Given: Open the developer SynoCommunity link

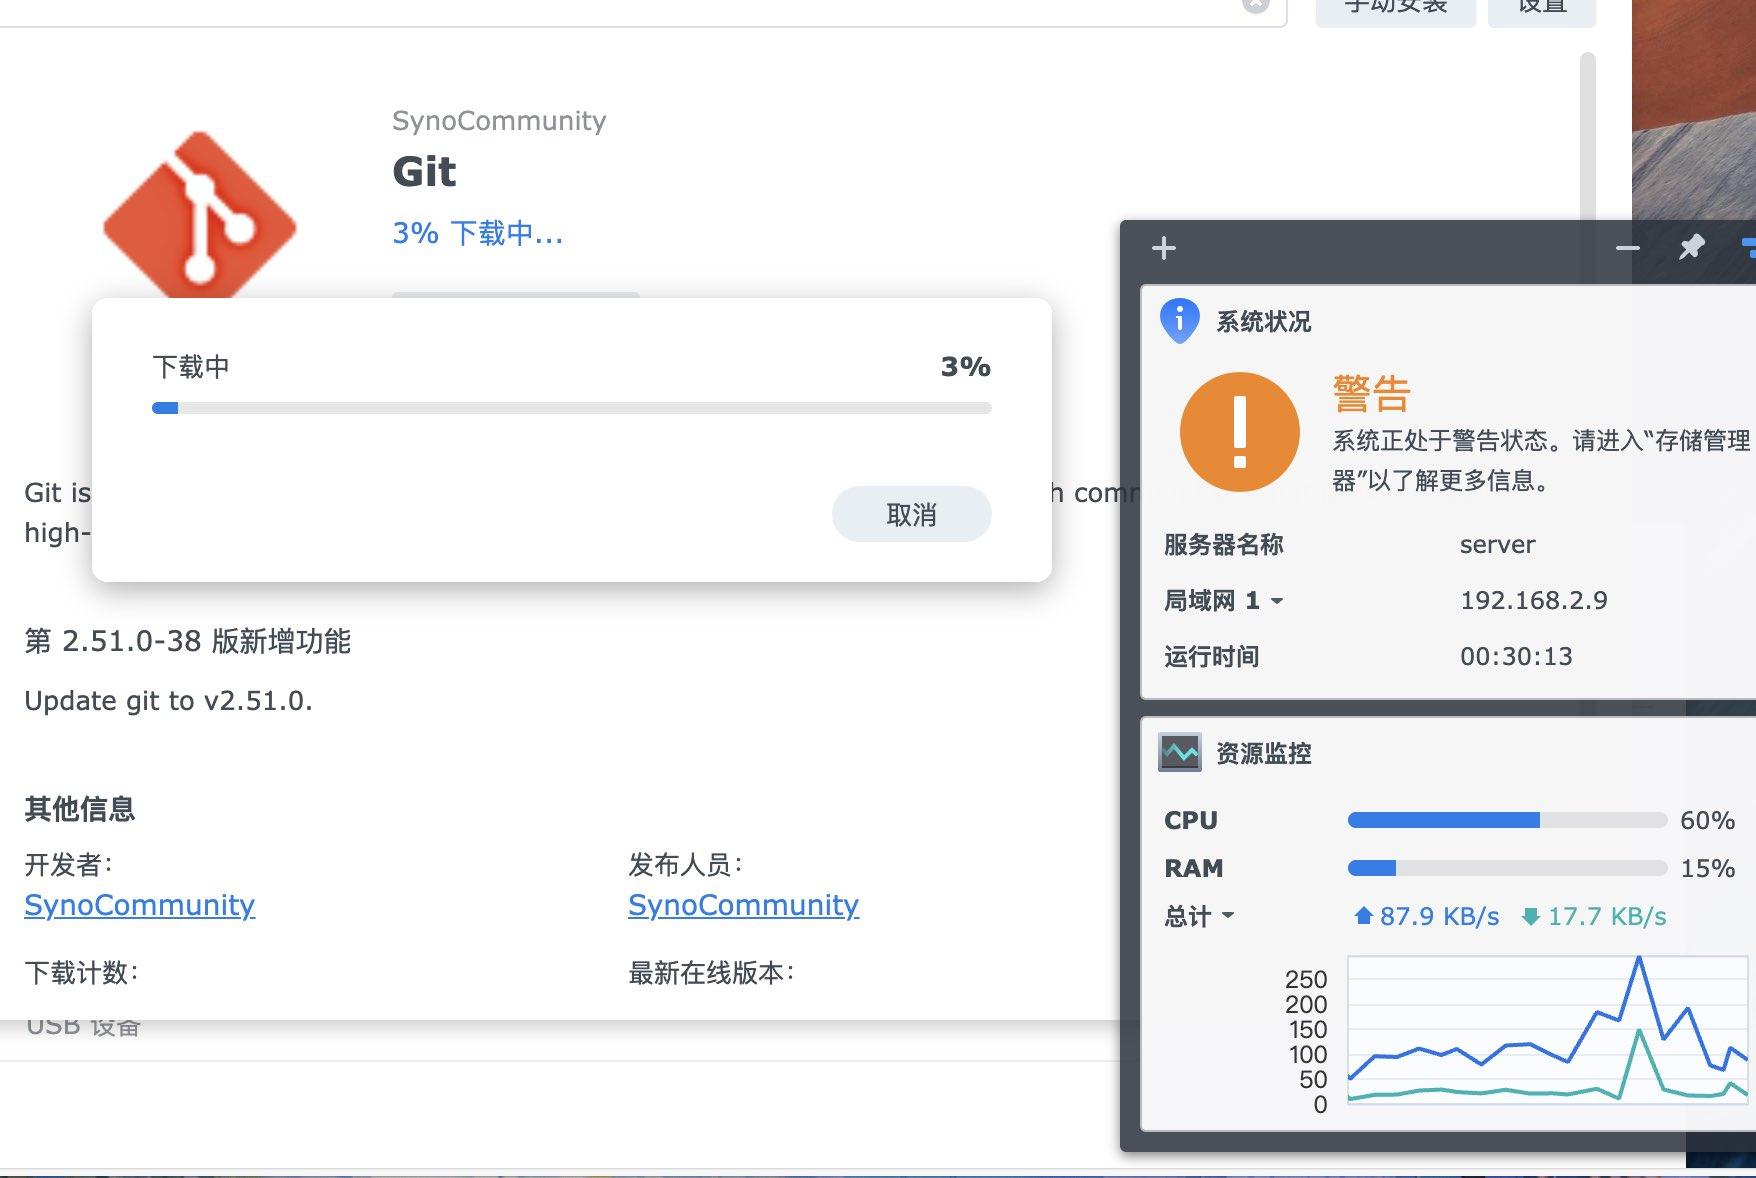Looking at the screenshot, I should coord(140,905).
